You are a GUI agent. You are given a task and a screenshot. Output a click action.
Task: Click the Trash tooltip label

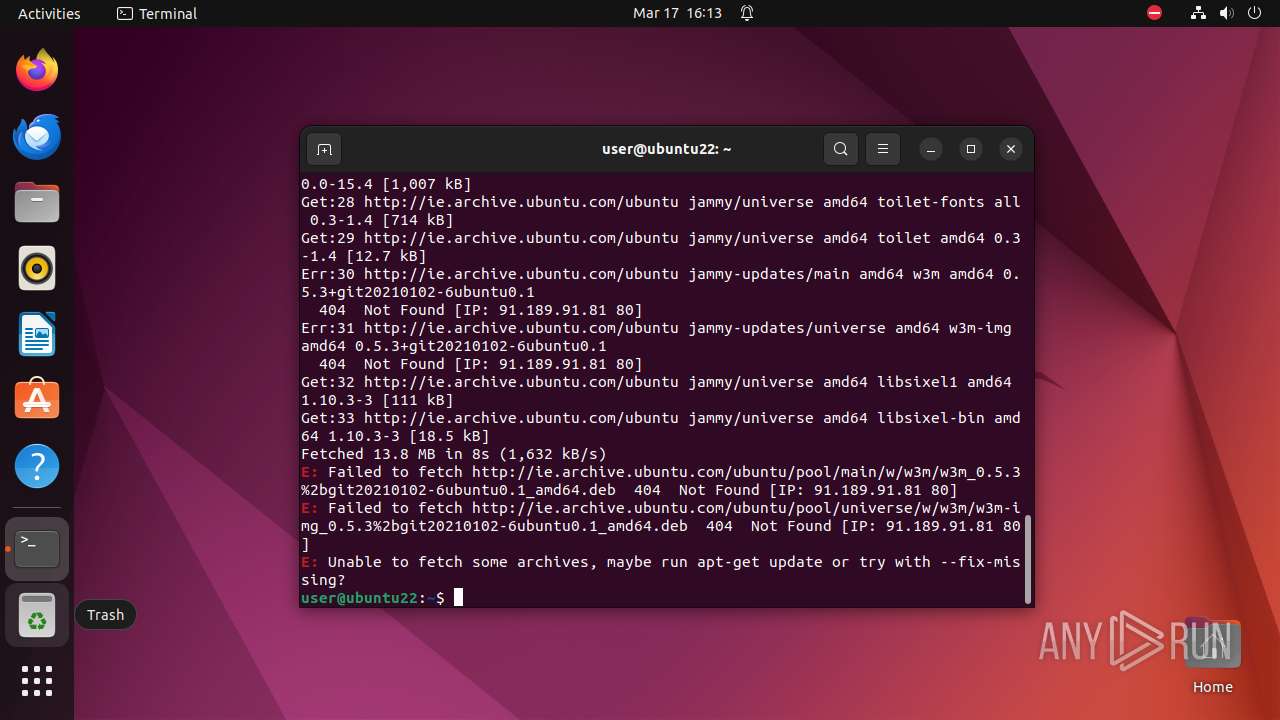coord(105,615)
